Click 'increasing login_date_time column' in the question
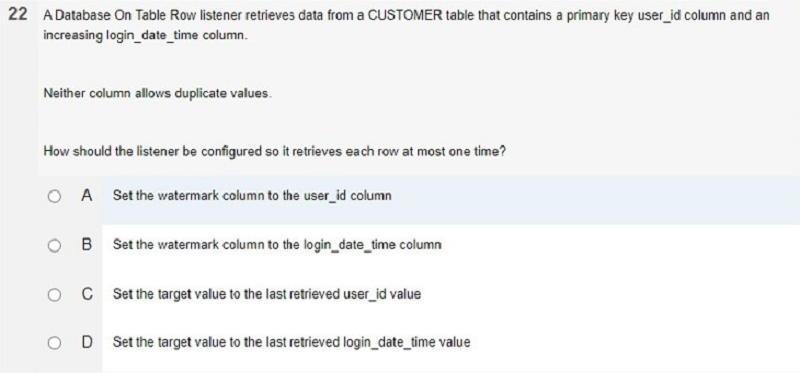This screenshot has width=800, height=373. [145, 38]
